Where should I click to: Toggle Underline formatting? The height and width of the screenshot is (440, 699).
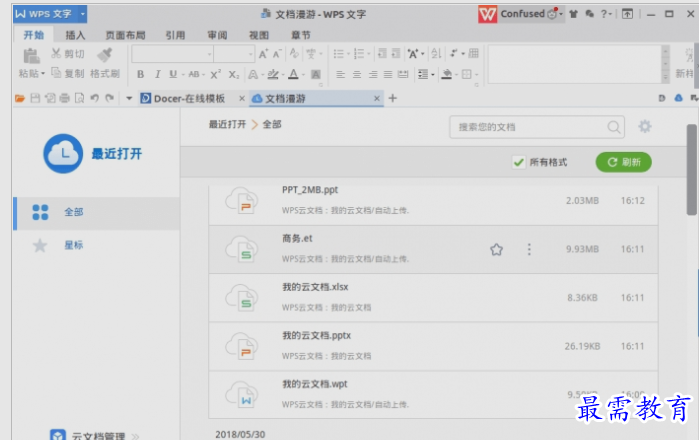[x=173, y=74]
